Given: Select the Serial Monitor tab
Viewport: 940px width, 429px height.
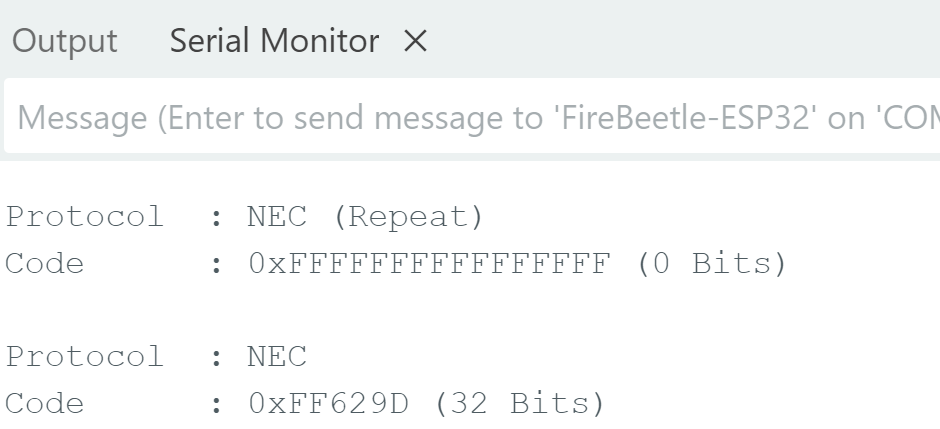Looking at the screenshot, I should (x=274, y=42).
